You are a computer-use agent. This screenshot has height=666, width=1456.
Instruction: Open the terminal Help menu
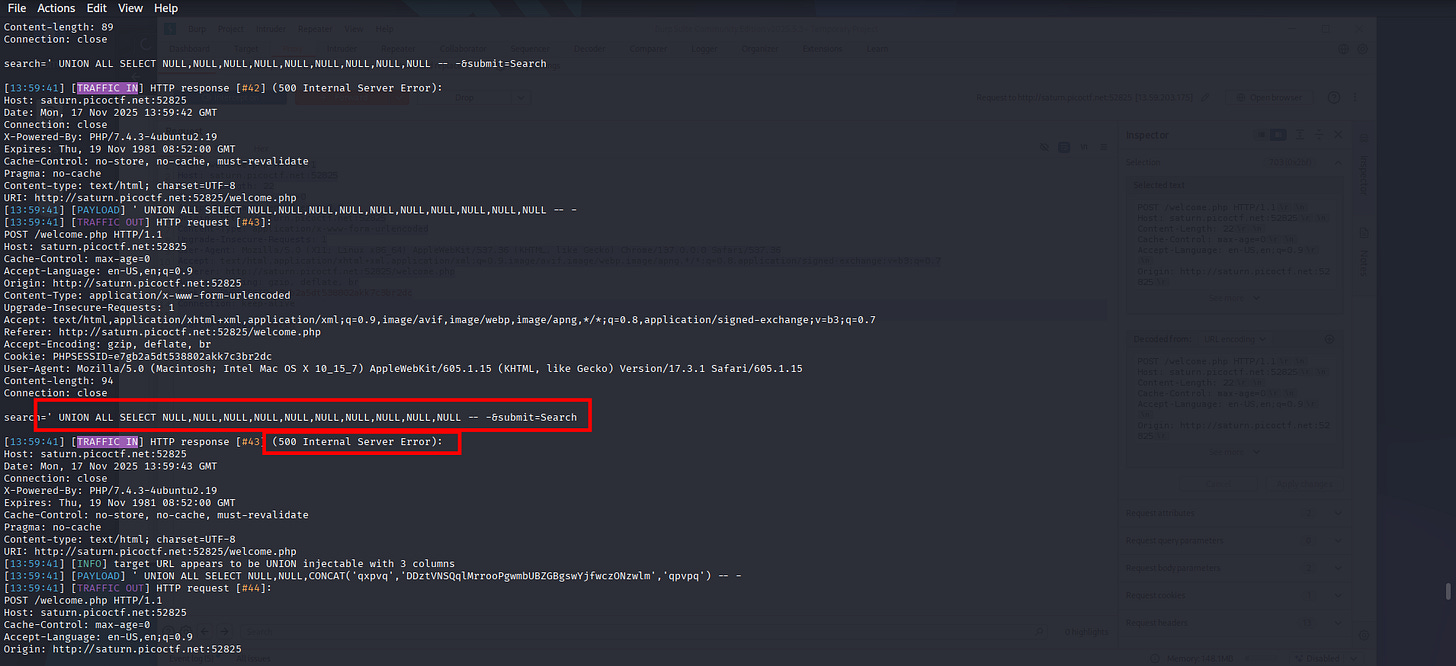click(166, 8)
